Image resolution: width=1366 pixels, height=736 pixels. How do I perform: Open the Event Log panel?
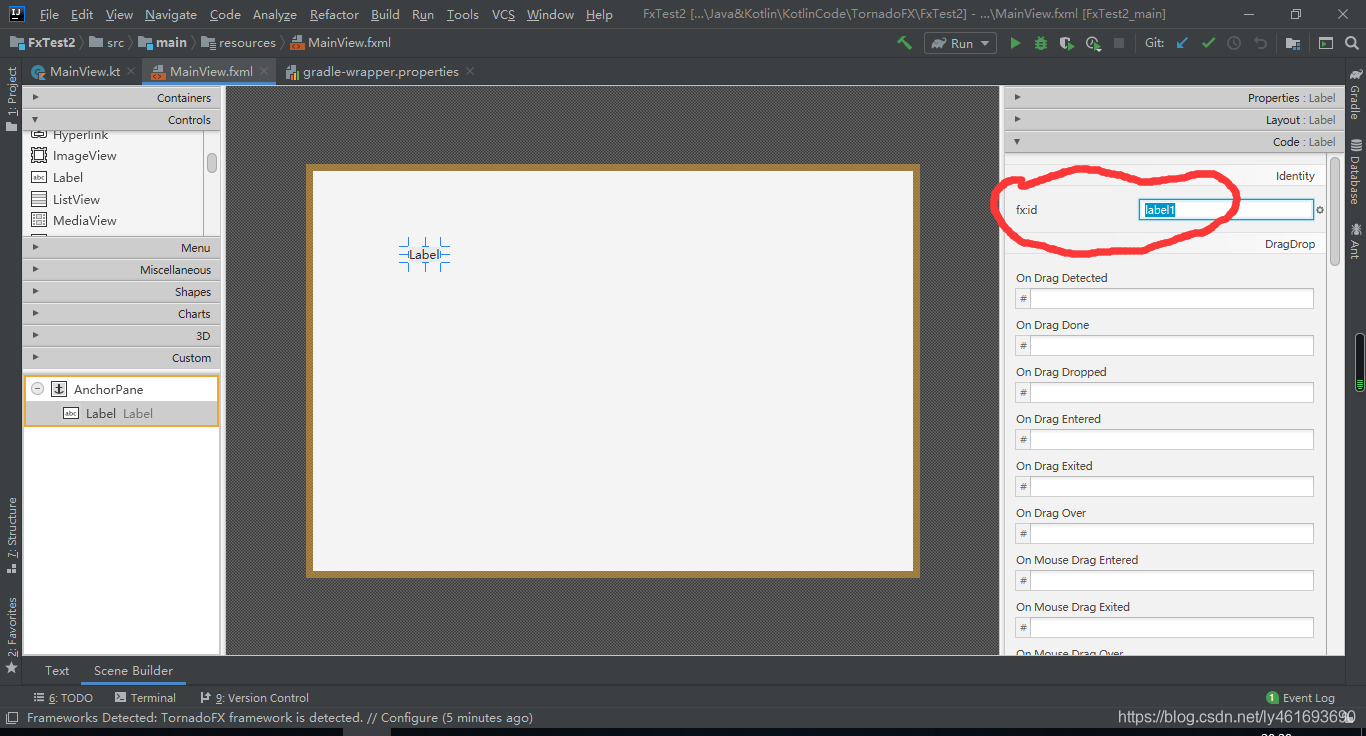(x=1300, y=698)
